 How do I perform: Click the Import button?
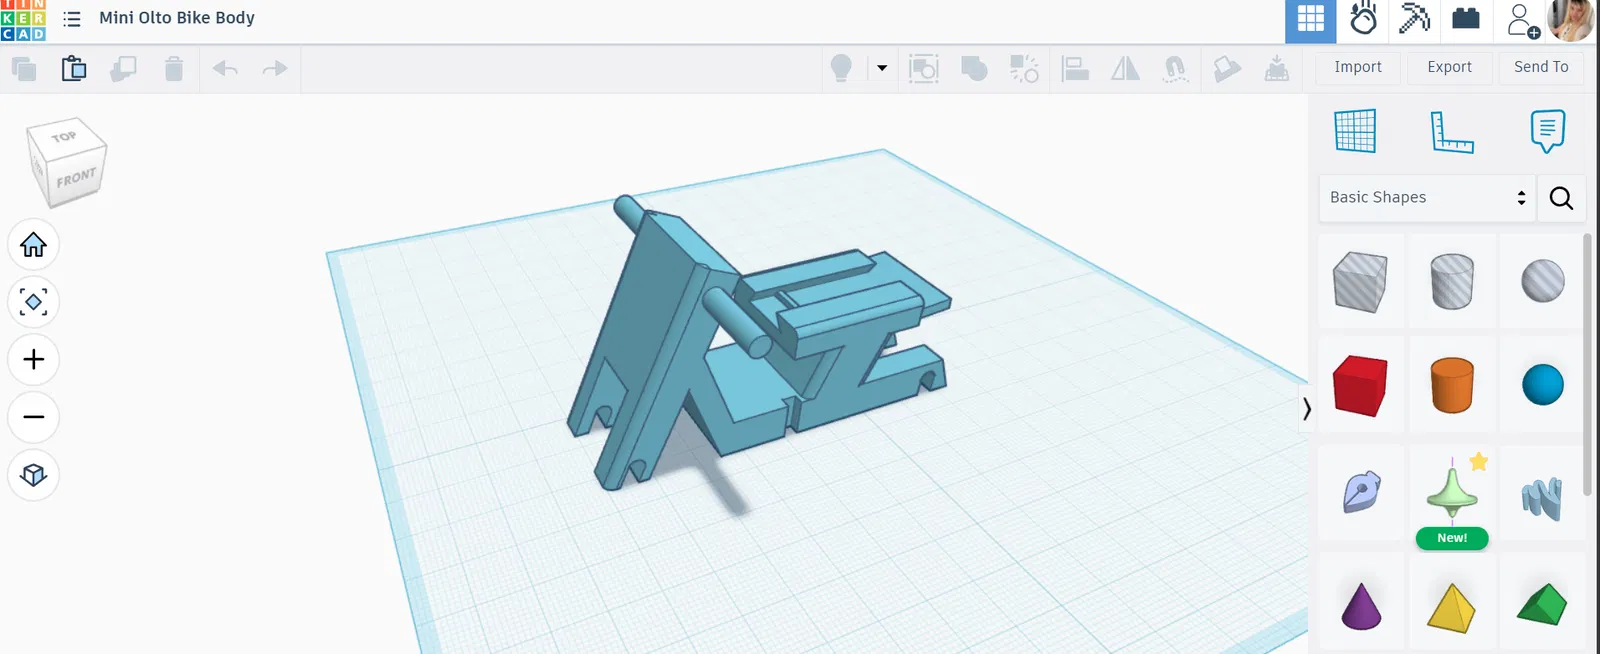click(x=1357, y=67)
